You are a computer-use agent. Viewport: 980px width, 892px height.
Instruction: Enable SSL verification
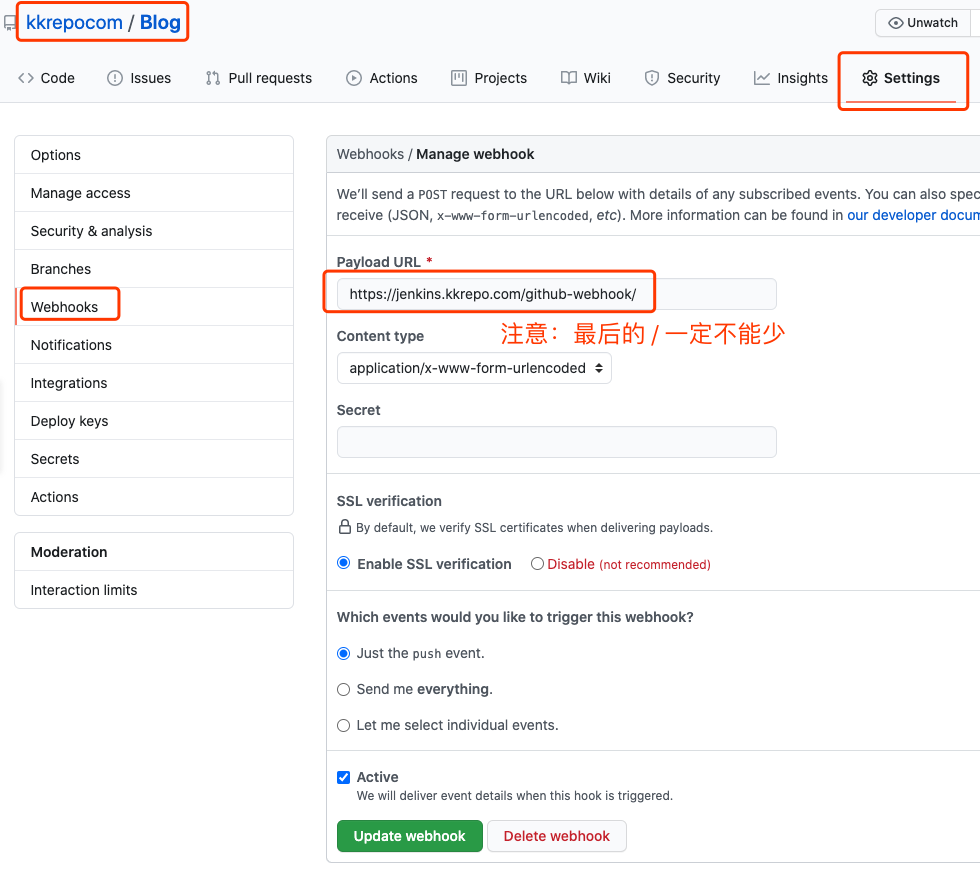343,563
